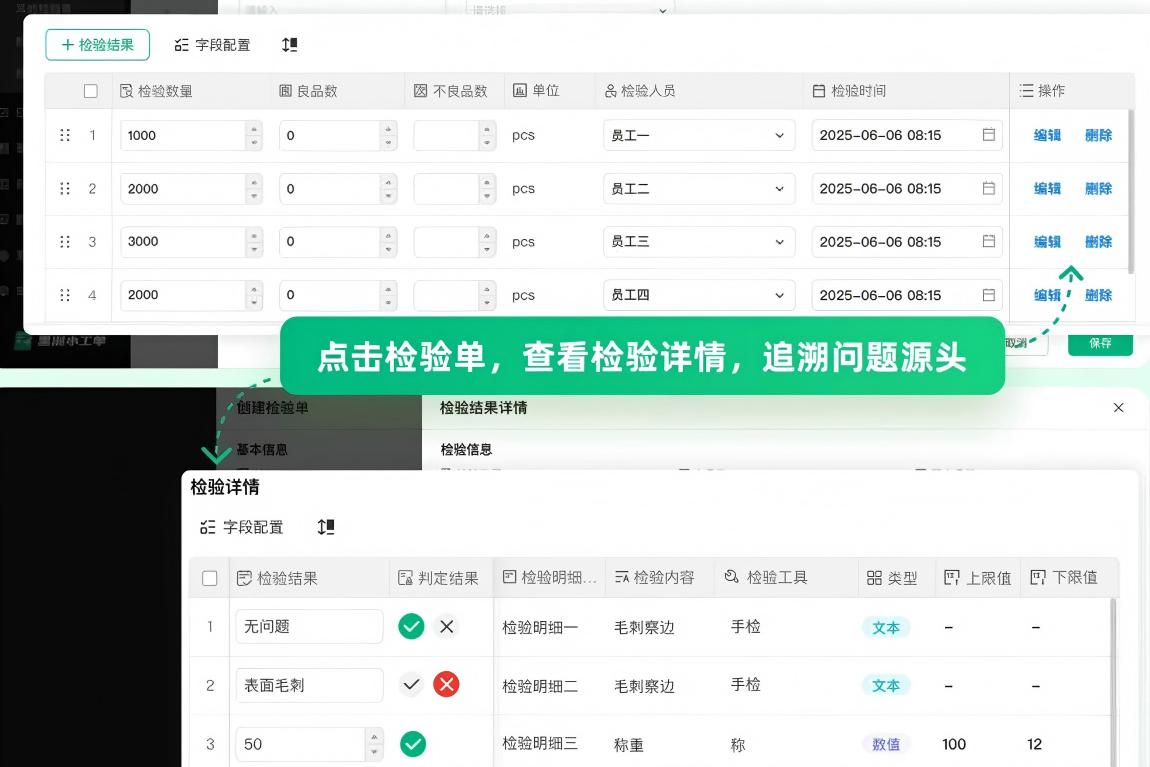
Task: Click the 删除 link on row 3
Action: [x=1098, y=241]
